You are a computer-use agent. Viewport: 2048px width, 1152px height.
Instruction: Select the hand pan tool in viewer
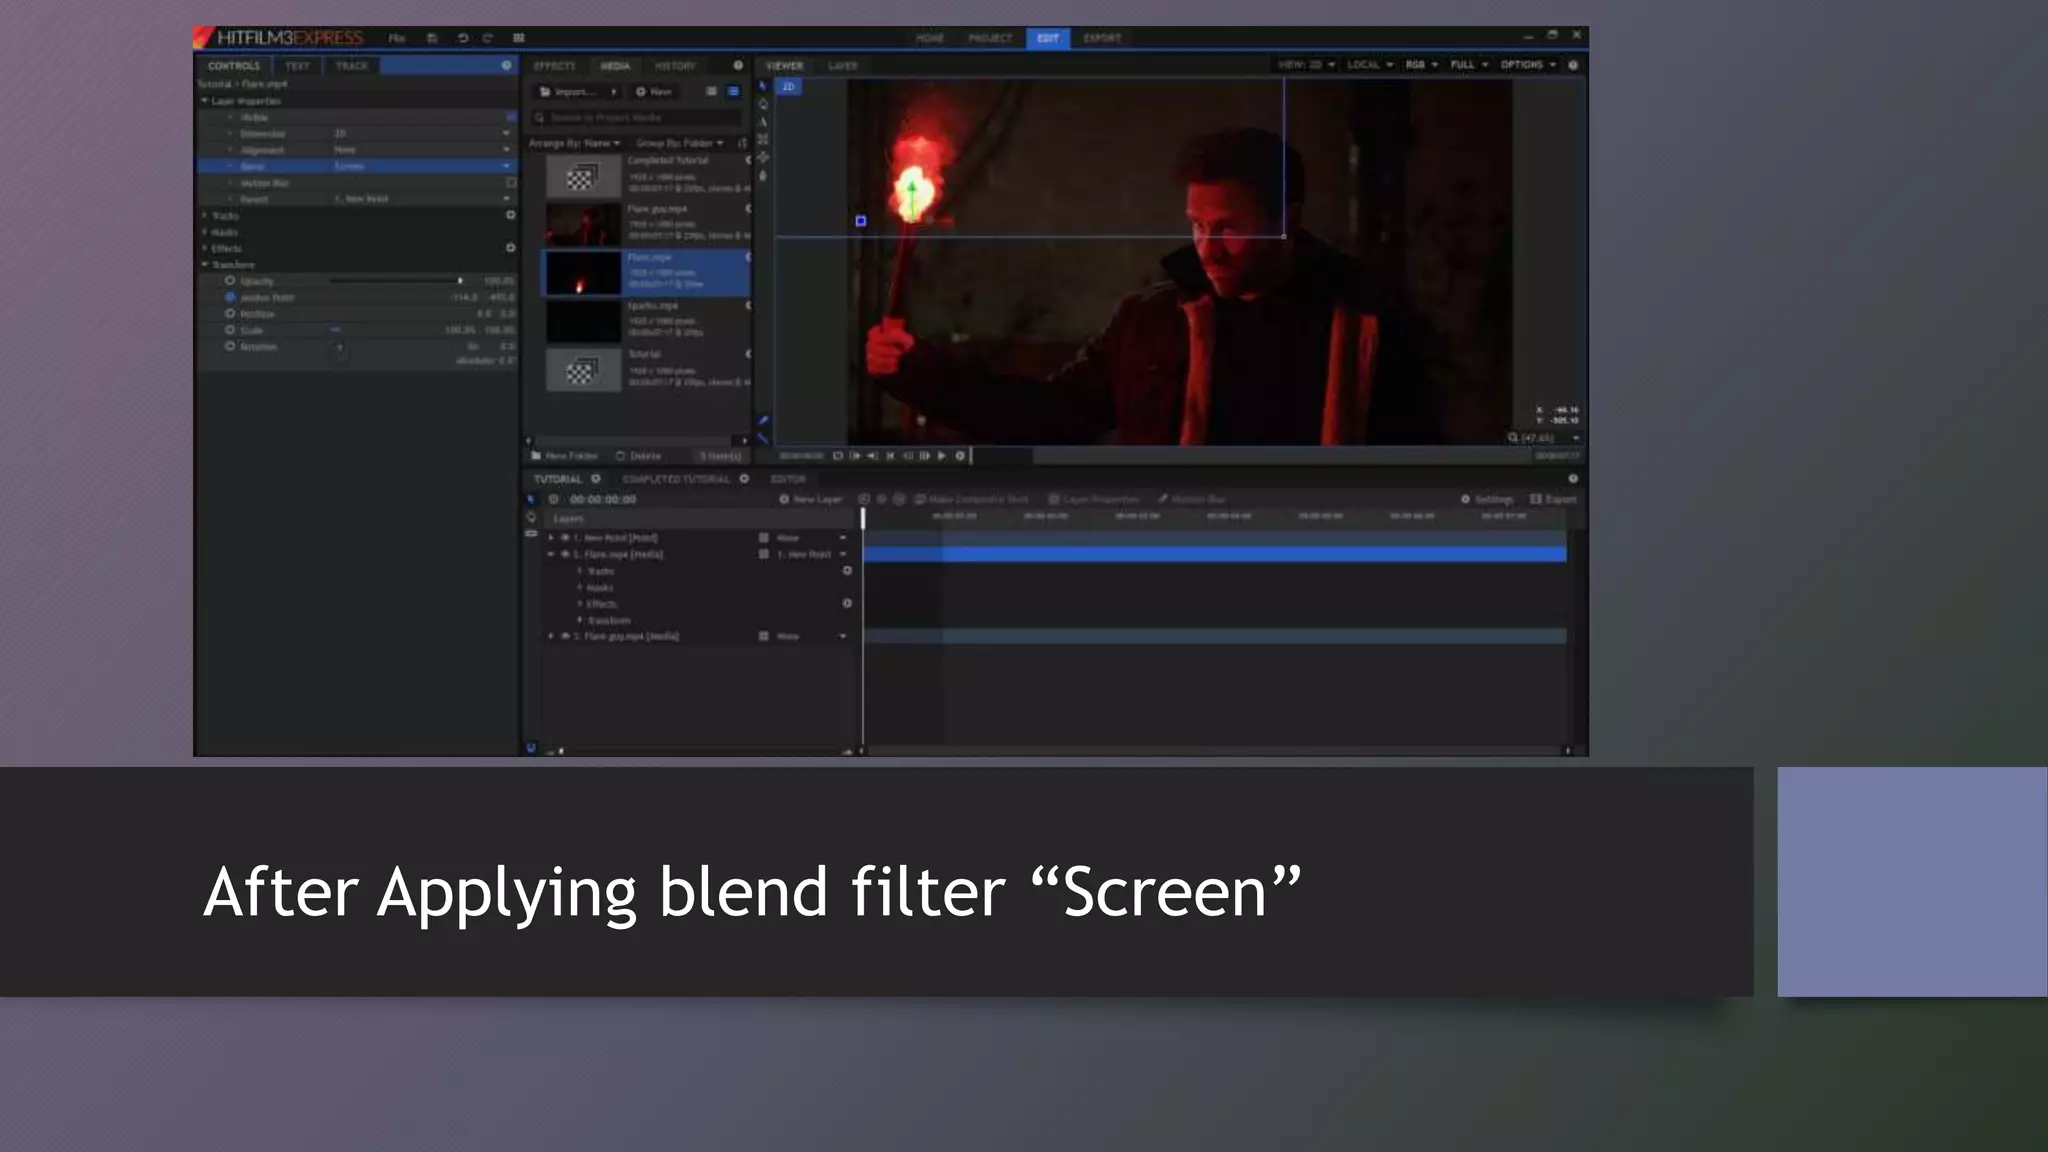coord(763,176)
